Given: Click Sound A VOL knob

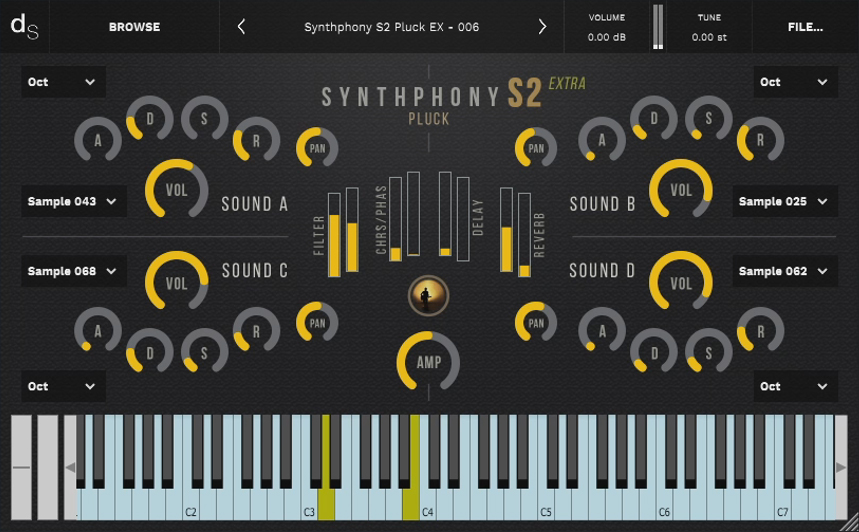Looking at the screenshot, I should (x=176, y=190).
